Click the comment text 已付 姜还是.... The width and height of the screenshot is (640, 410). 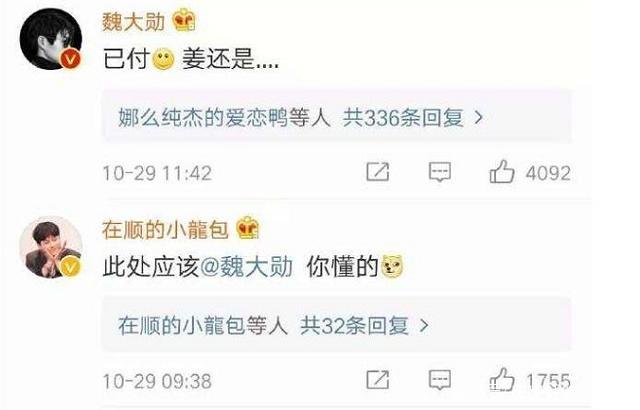click(191, 59)
